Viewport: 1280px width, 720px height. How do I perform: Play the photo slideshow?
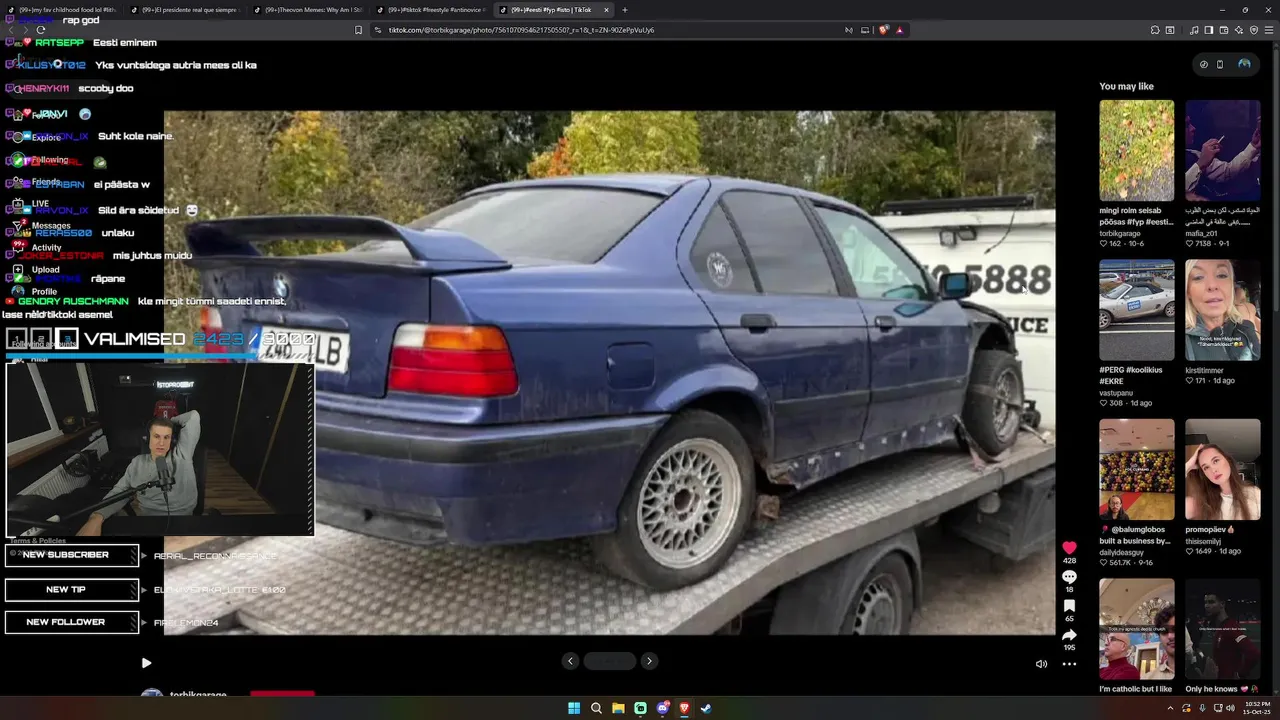[x=146, y=663]
